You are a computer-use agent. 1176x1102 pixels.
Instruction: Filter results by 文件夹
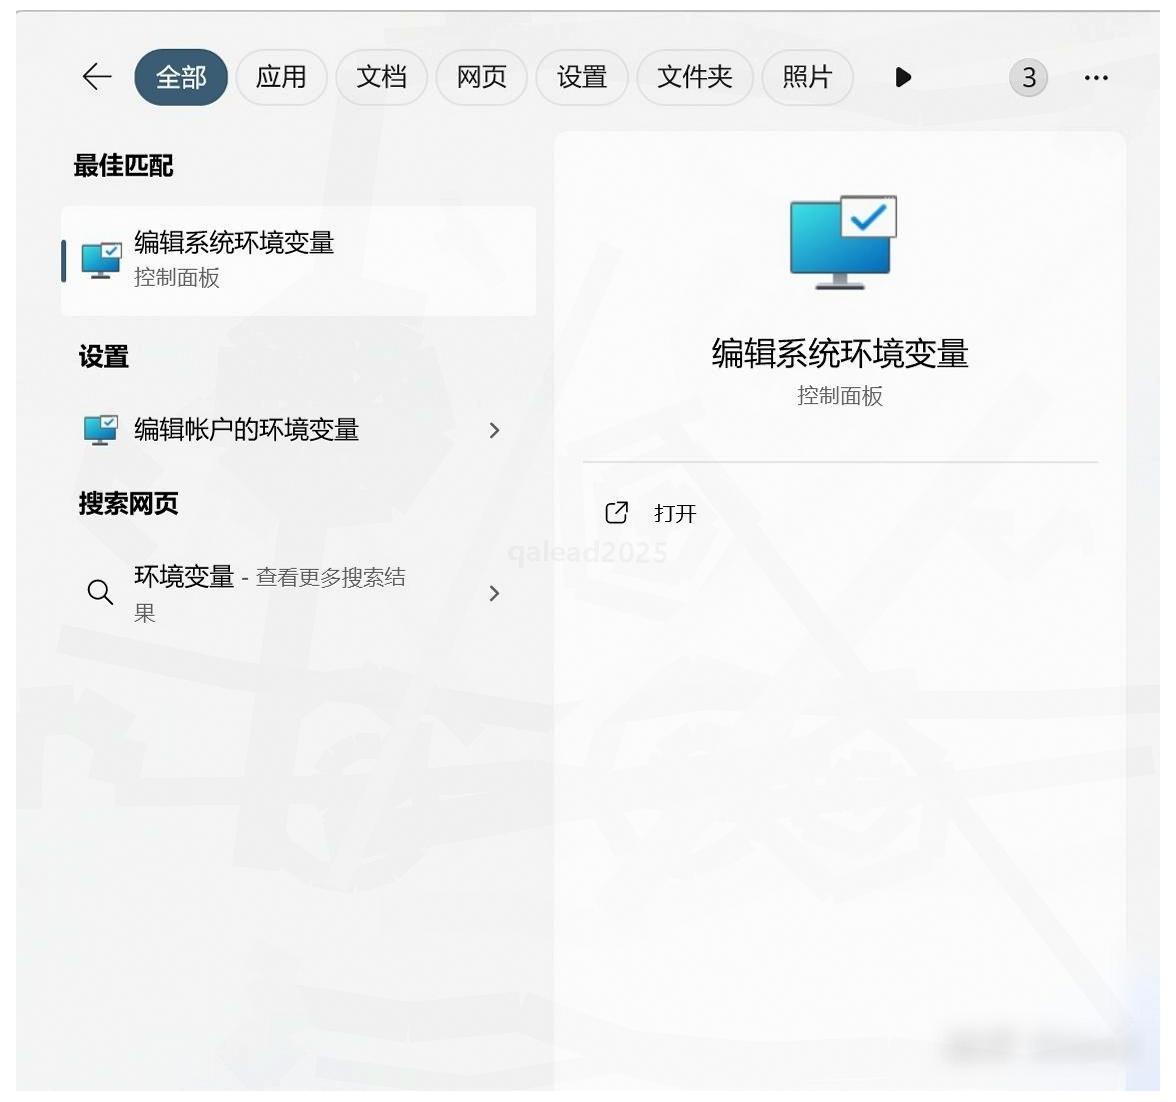point(694,77)
